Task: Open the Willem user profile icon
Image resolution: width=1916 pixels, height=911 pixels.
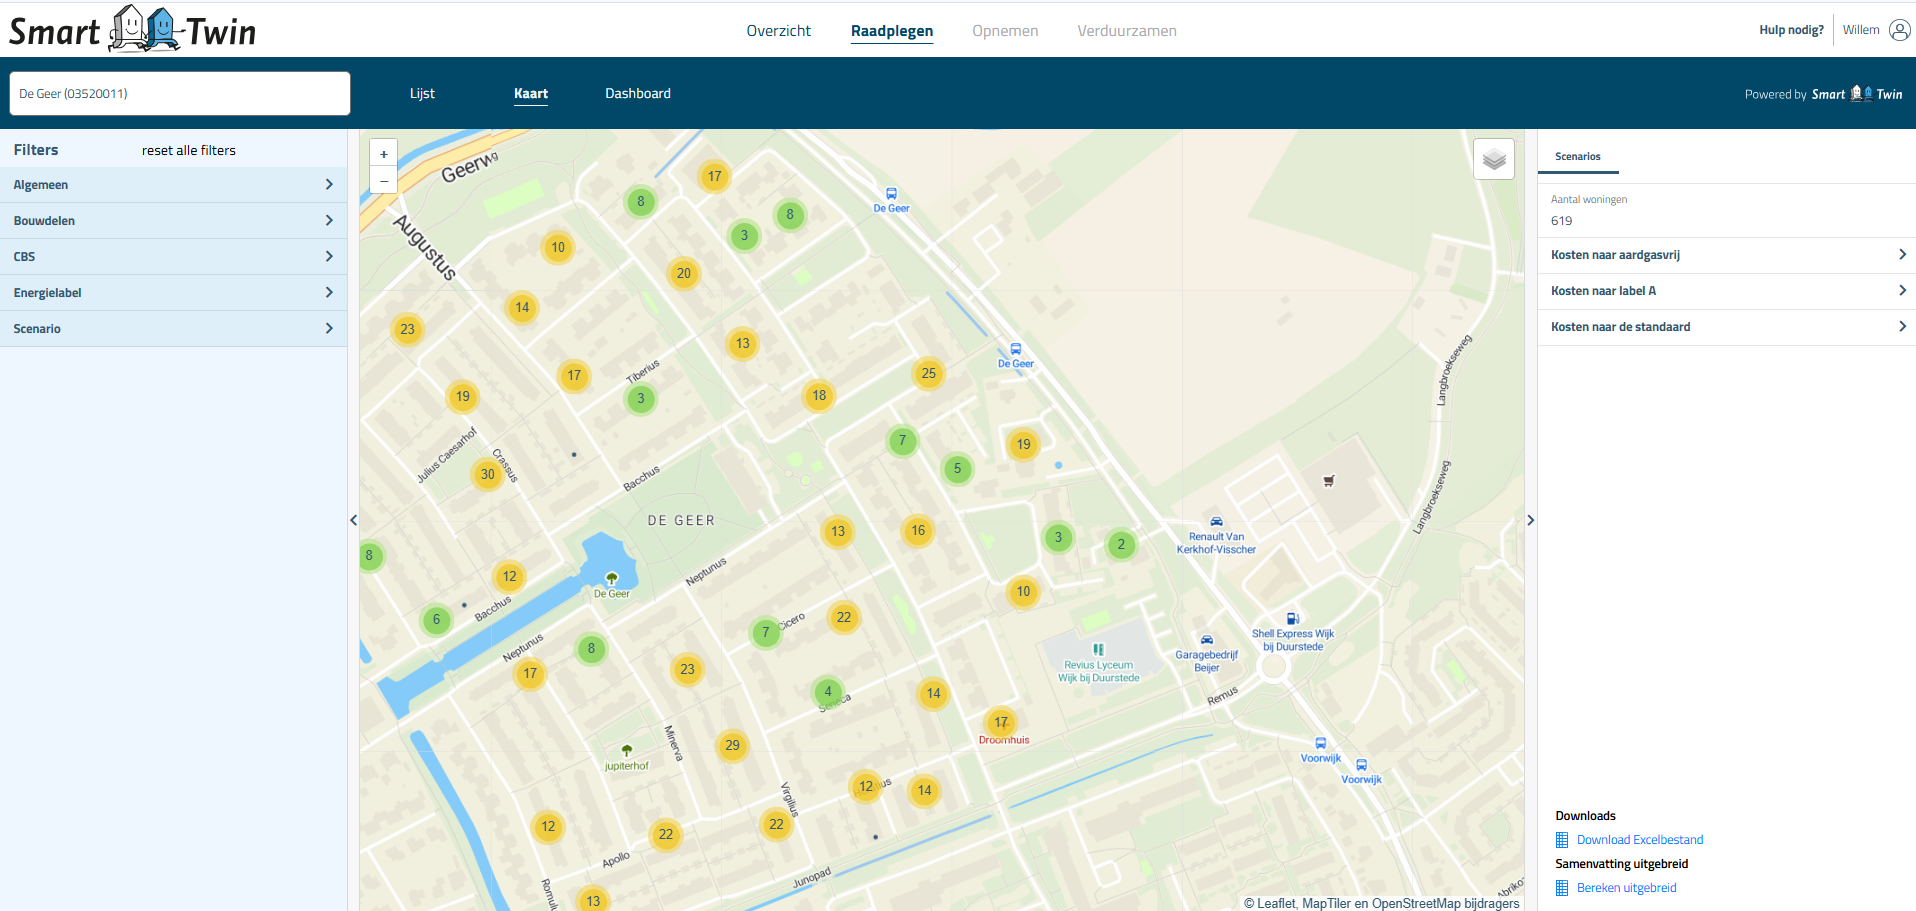Action: pos(1899,30)
